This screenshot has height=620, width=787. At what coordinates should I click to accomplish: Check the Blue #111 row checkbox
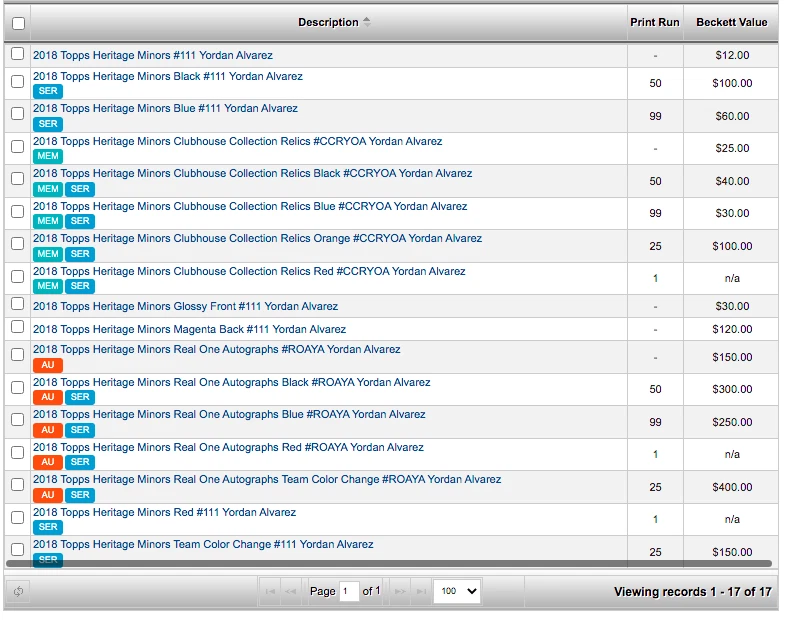[x=18, y=113]
